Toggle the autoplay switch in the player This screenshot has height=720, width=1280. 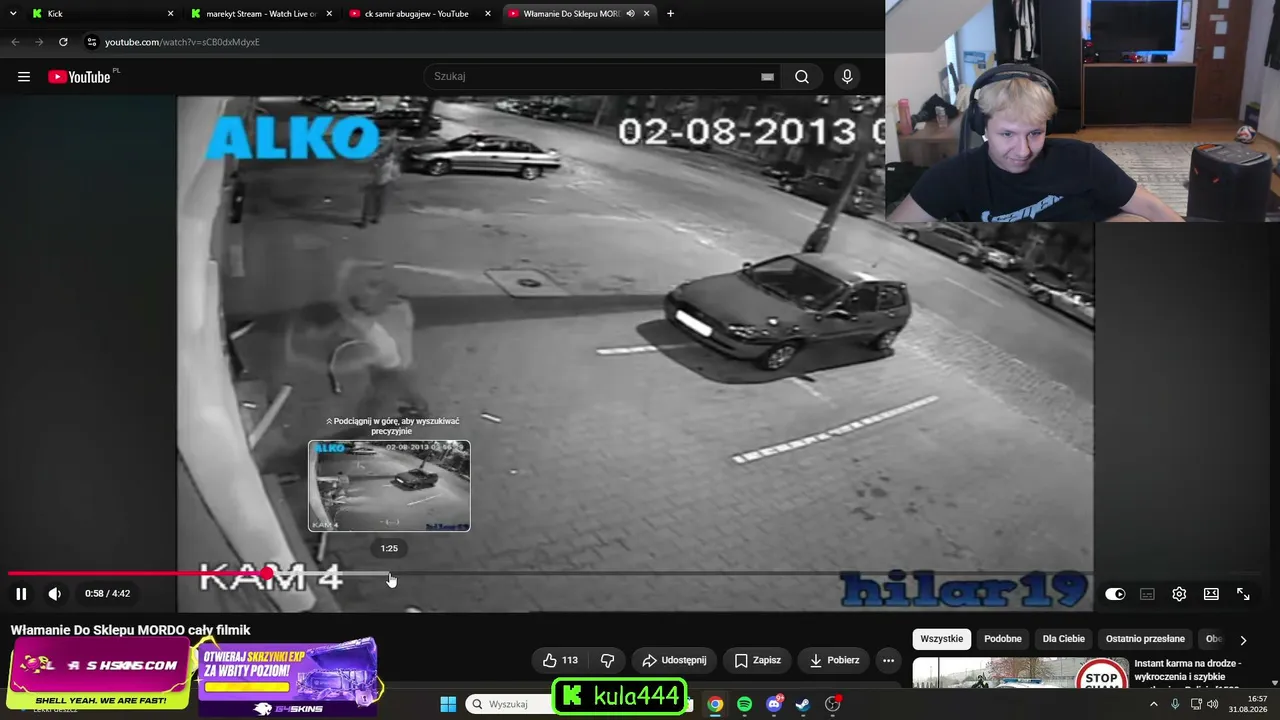point(1115,594)
